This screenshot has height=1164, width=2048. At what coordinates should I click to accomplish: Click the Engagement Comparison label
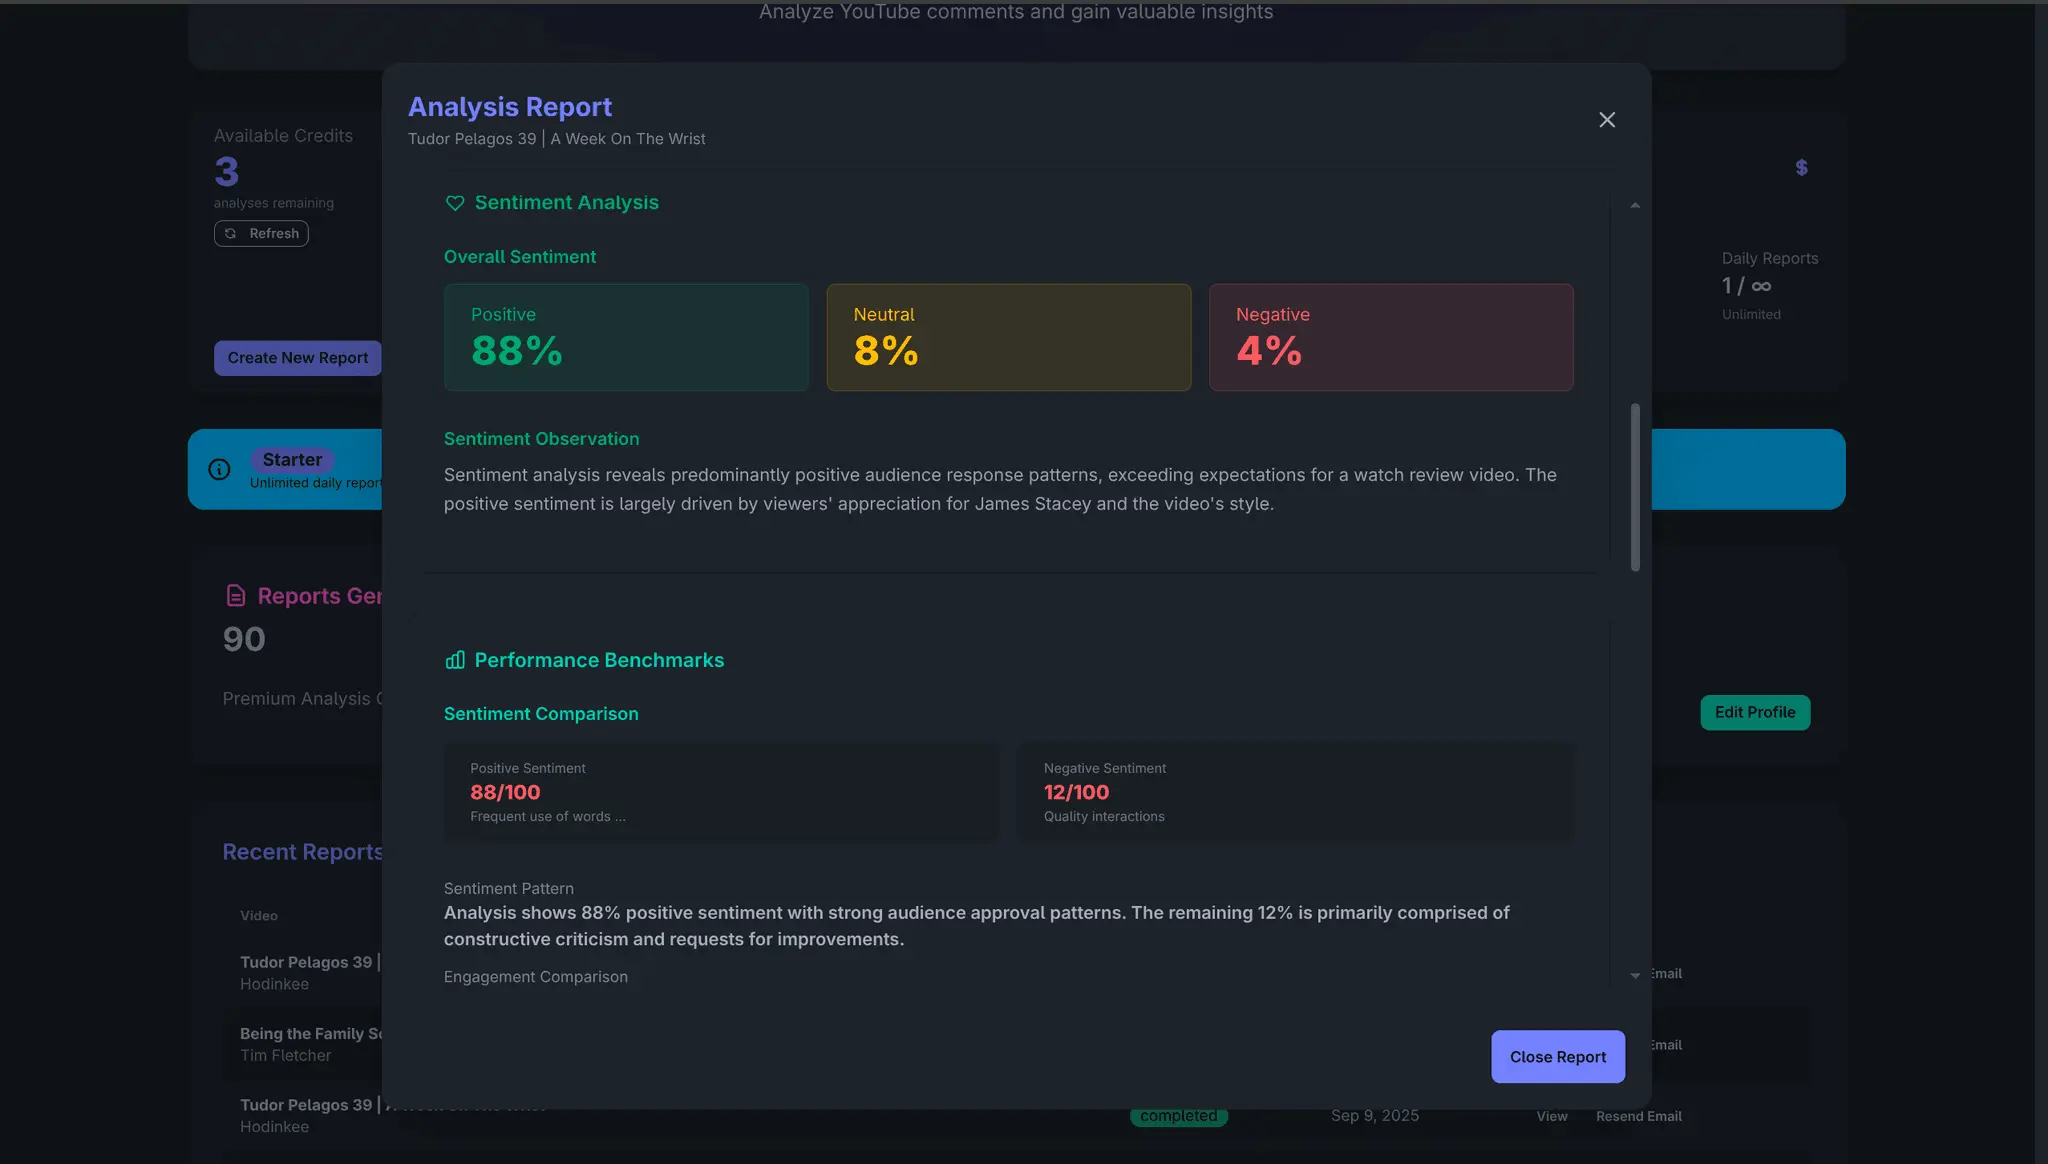tap(536, 977)
